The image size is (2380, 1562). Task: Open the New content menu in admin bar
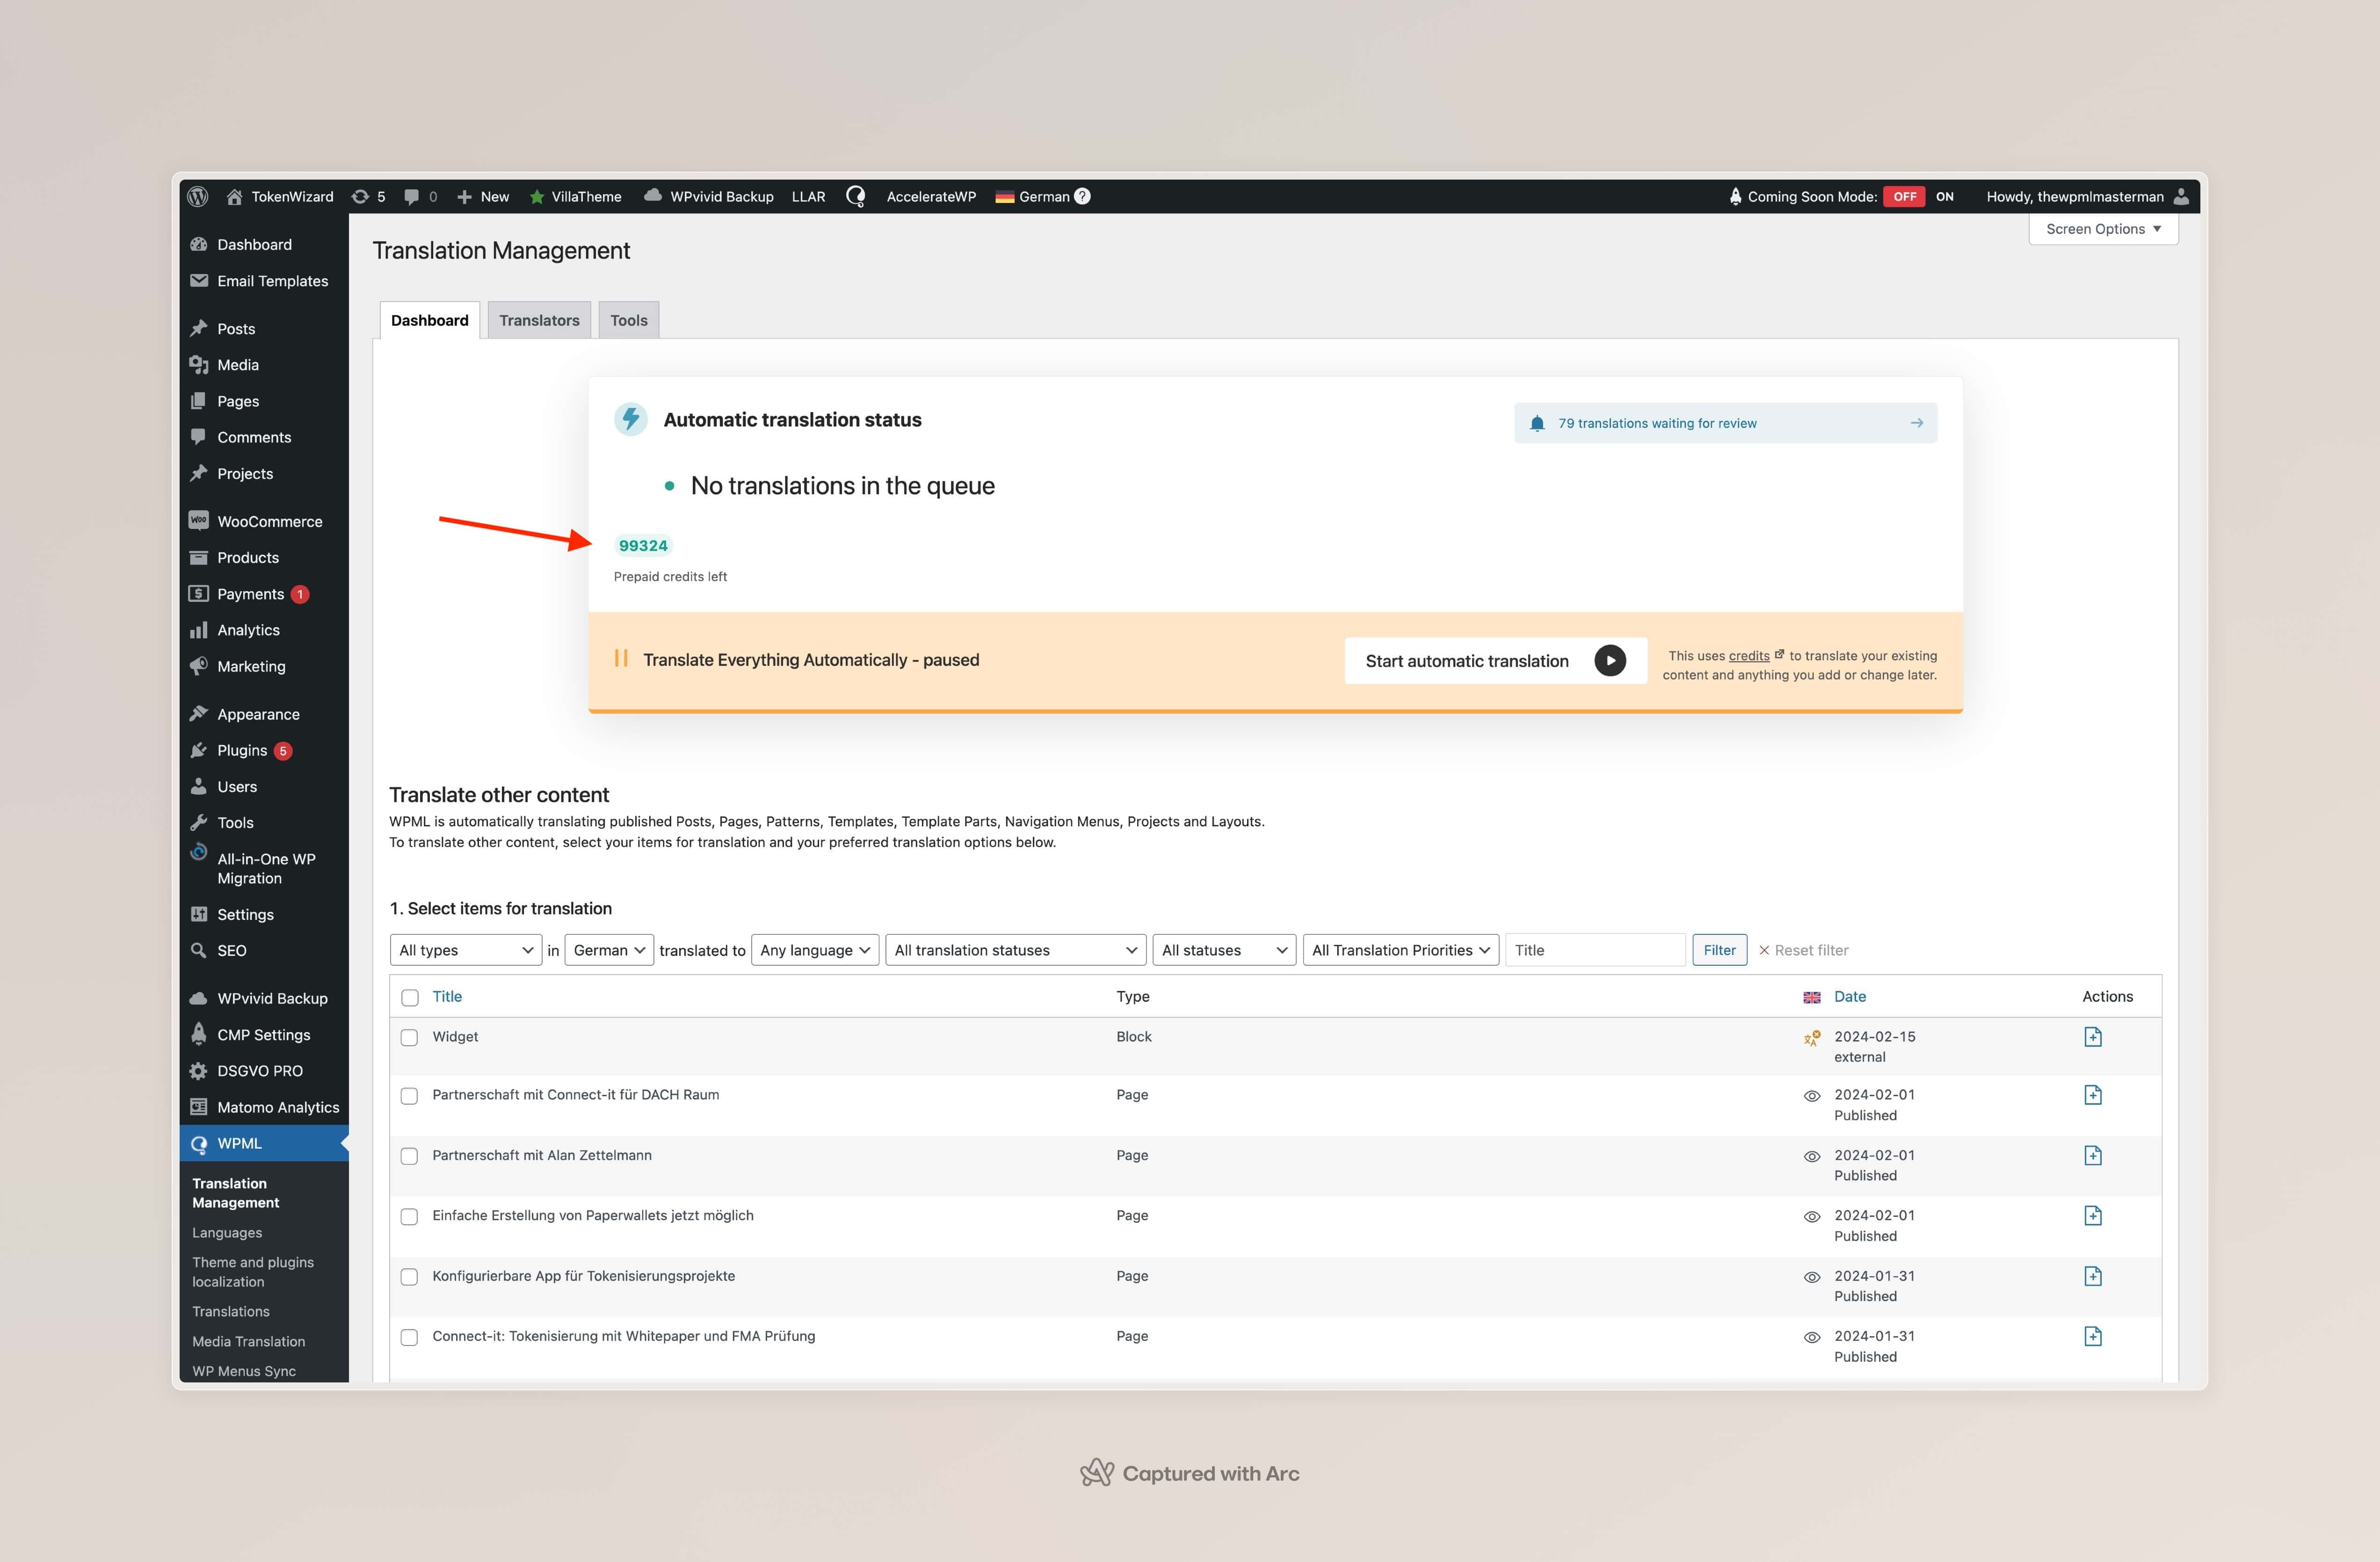click(x=483, y=196)
